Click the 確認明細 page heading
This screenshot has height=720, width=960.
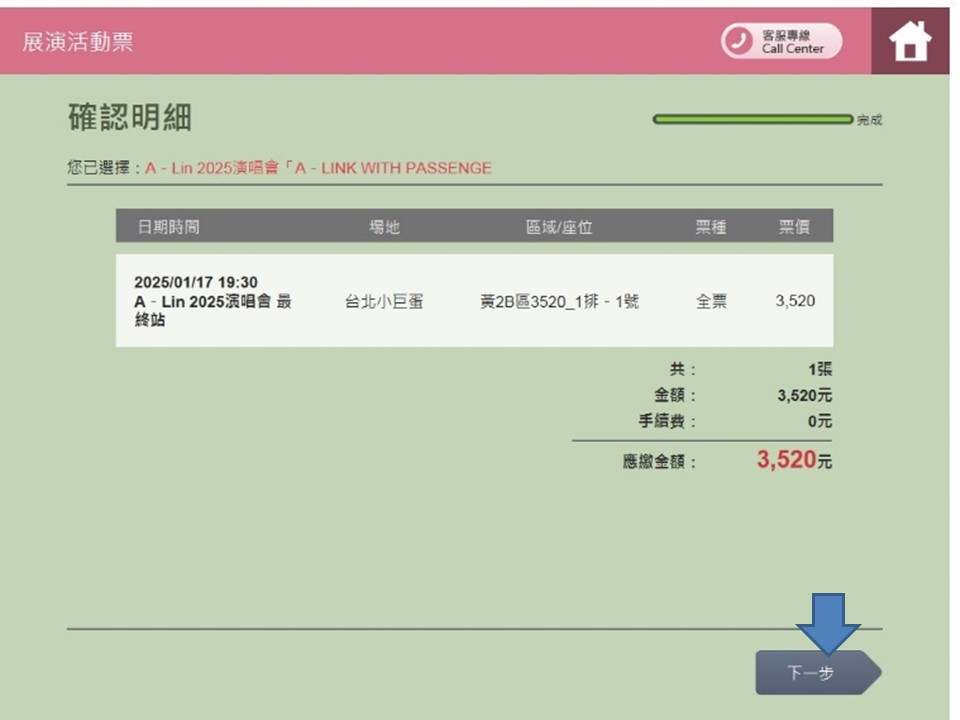[x=130, y=117]
